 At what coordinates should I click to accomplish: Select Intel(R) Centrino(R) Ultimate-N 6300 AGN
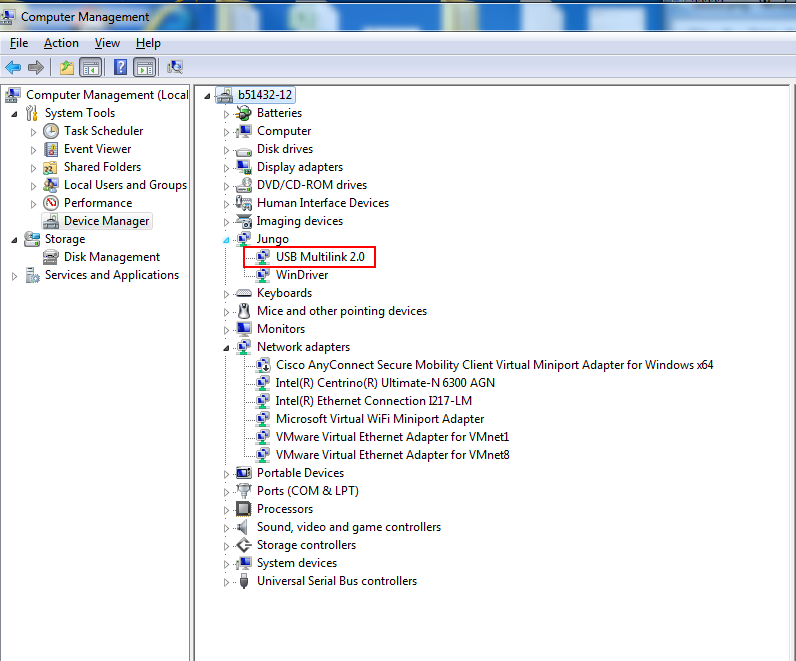(x=385, y=383)
